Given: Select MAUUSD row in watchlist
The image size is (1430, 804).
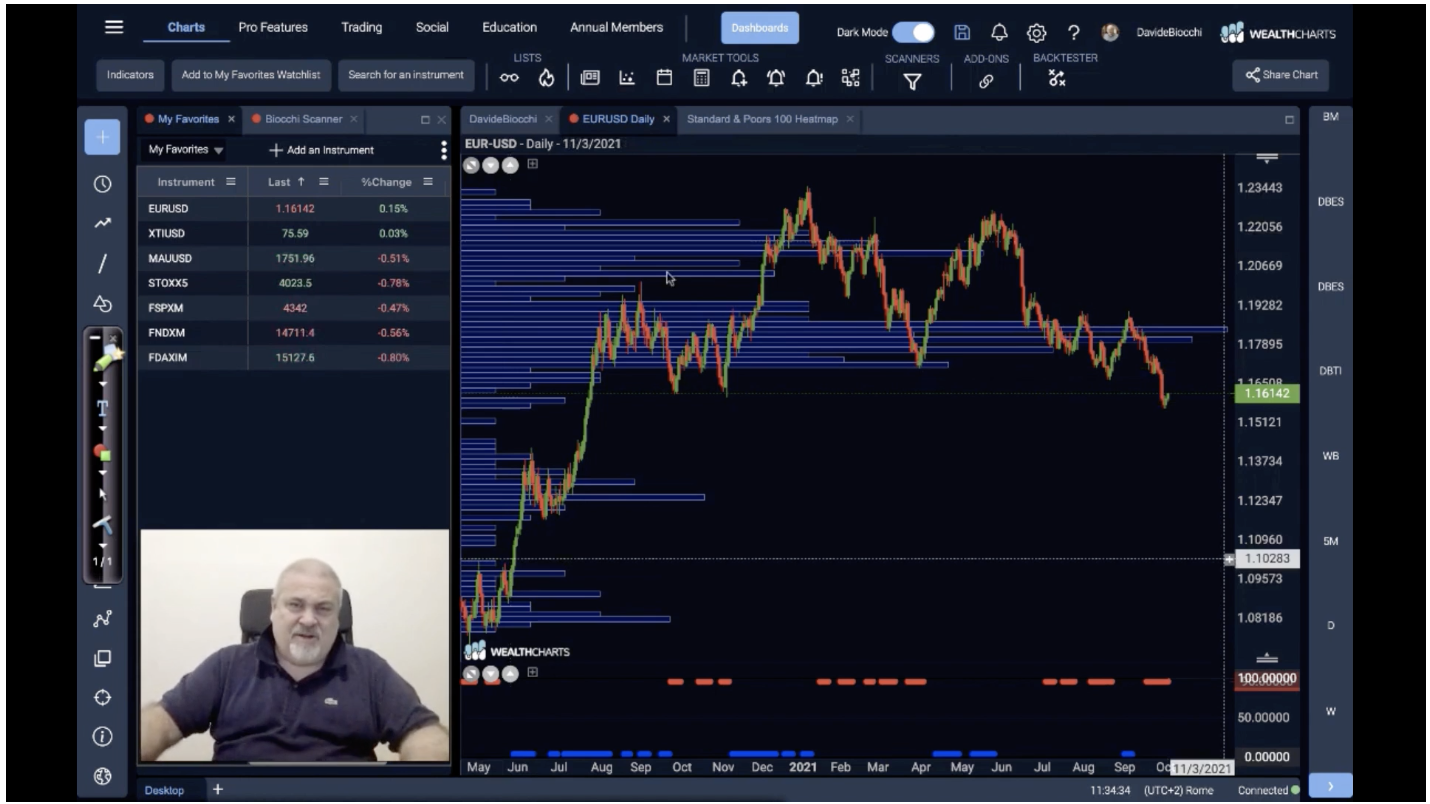Looking at the screenshot, I should coord(293,259).
